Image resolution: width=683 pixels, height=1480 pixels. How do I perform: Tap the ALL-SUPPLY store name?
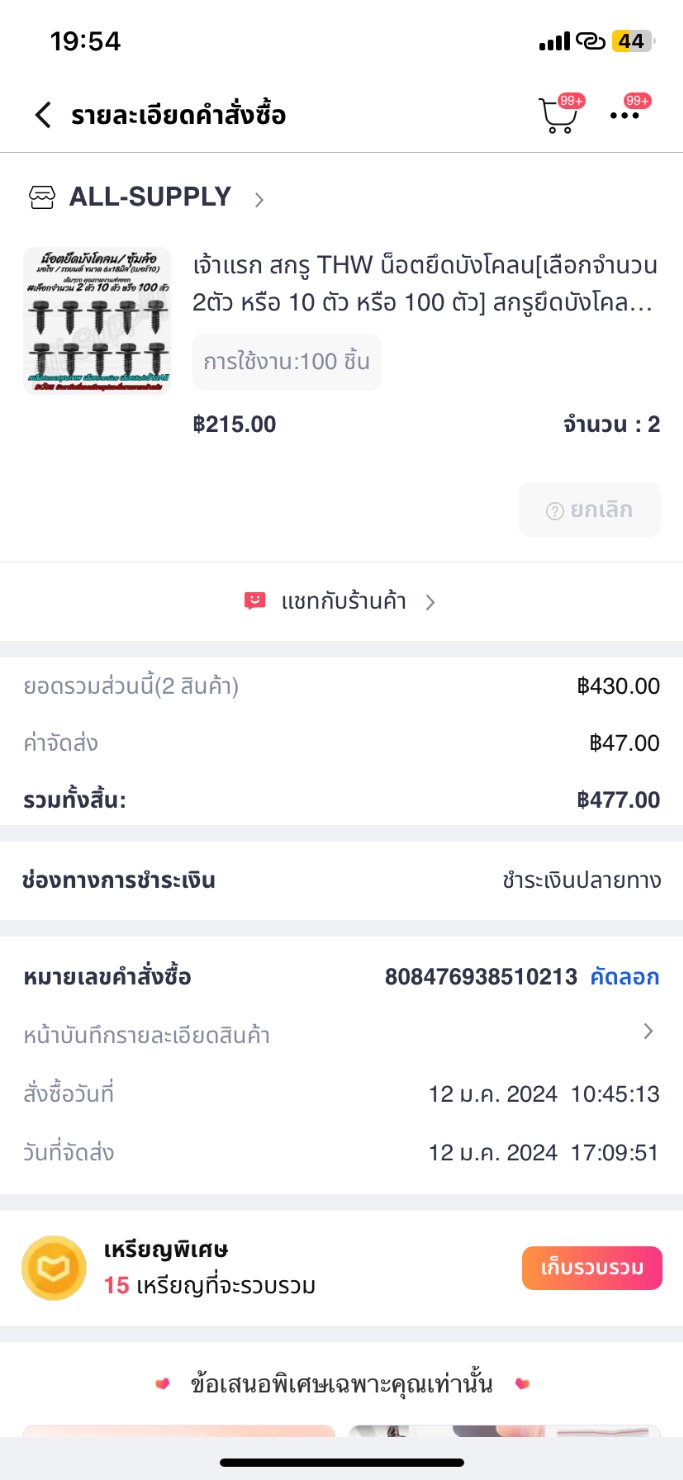click(150, 197)
